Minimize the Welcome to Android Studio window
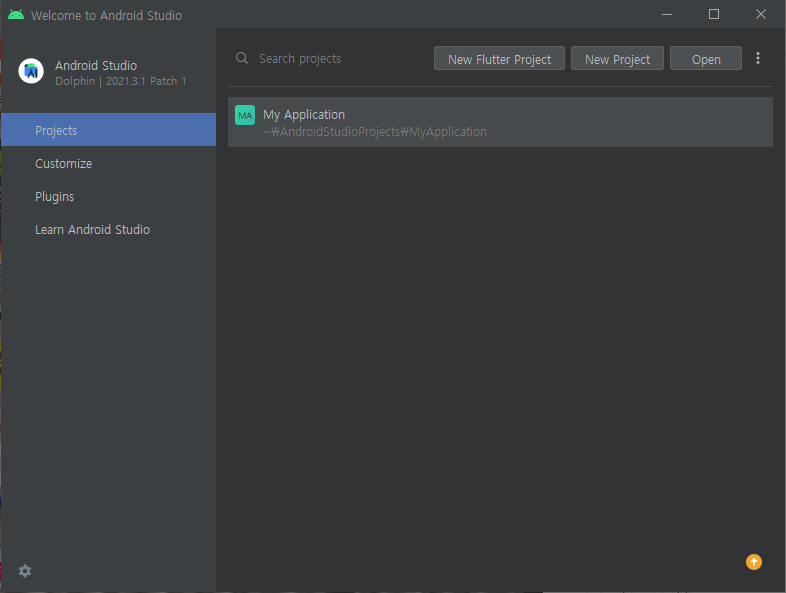 point(667,14)
